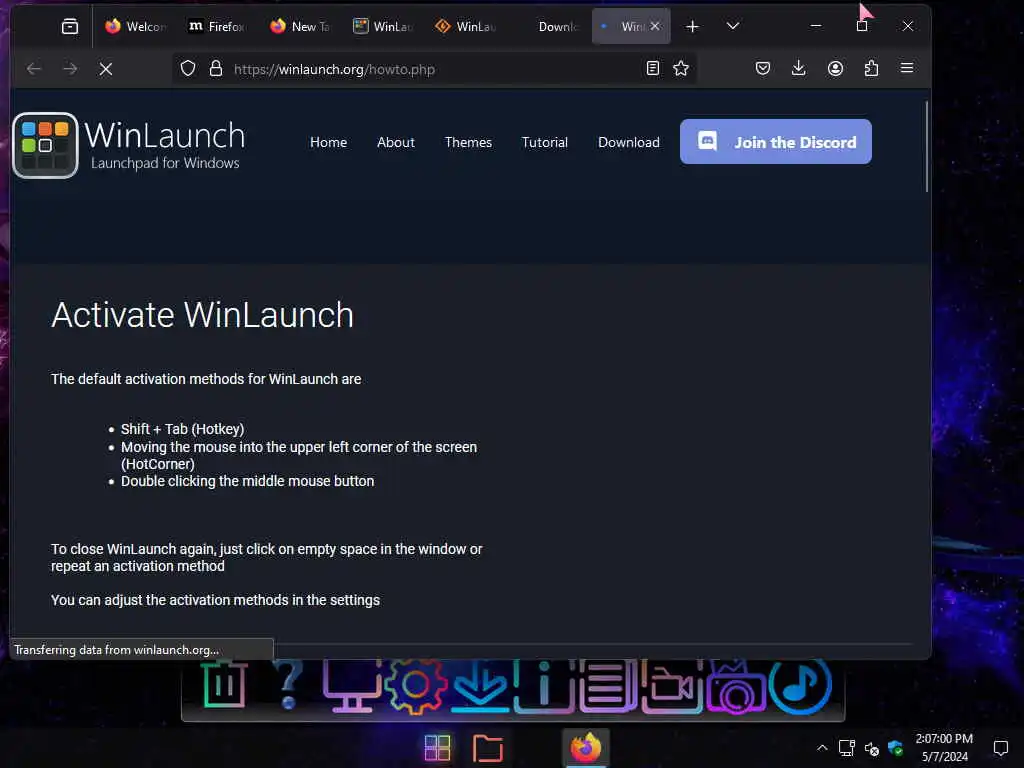Screen dimensions: 1024x768
Task: Open the About page link
Action: click(396, 142)
